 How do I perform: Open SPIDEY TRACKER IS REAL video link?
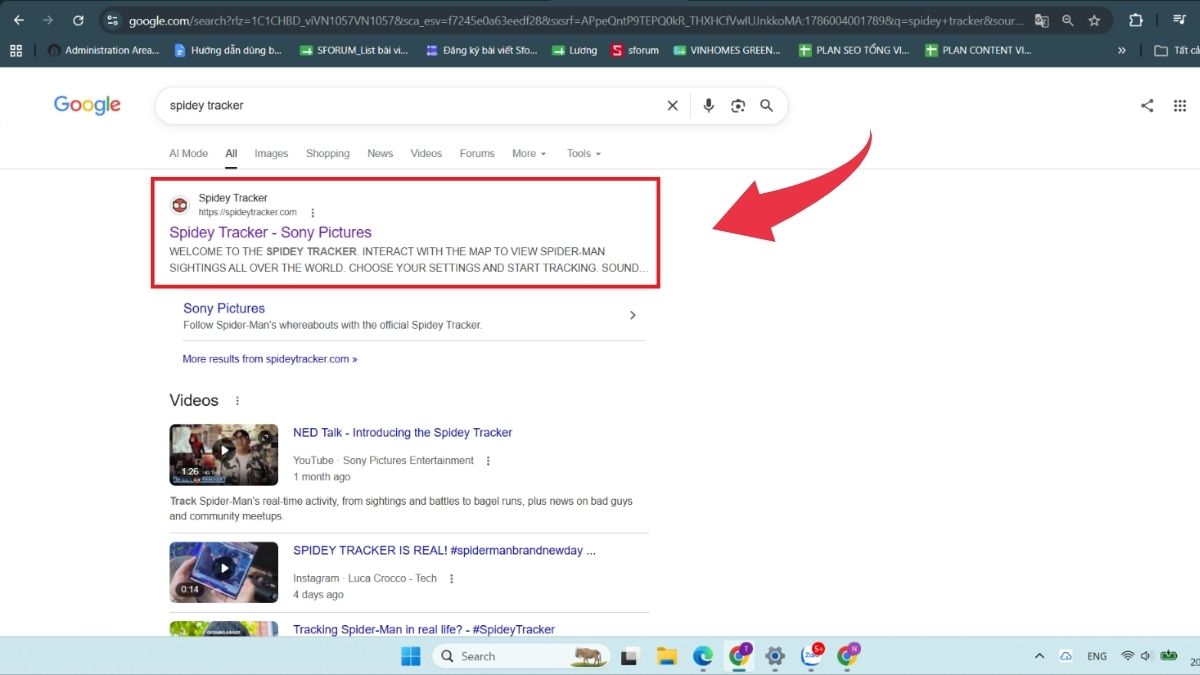click(x=444, y=550)
